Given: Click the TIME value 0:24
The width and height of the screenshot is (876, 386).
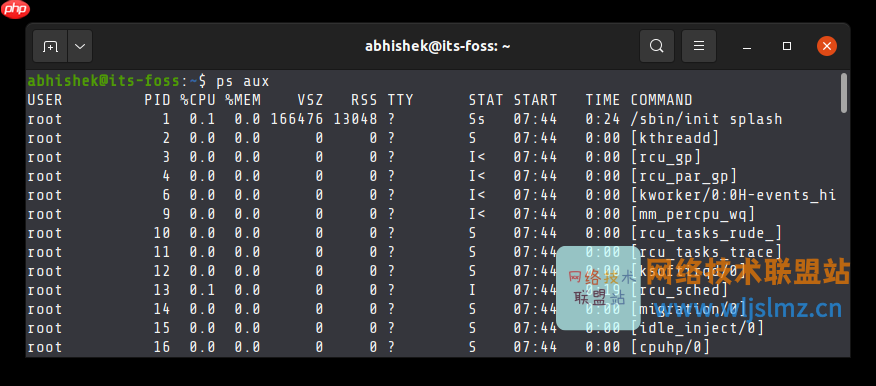Looking at the screenshot, I should [603, 119].
